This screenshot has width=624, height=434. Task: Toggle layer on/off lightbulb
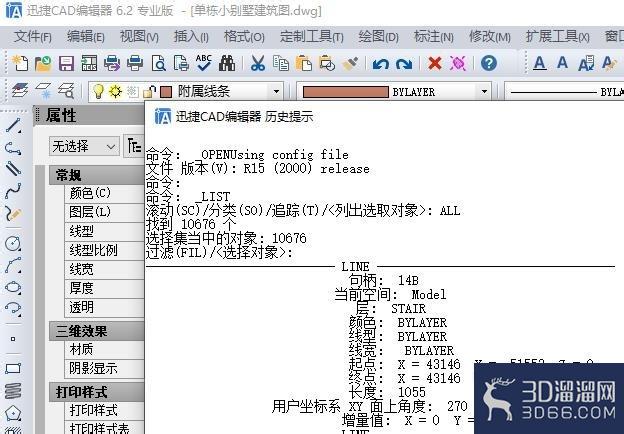pos(98,92)
